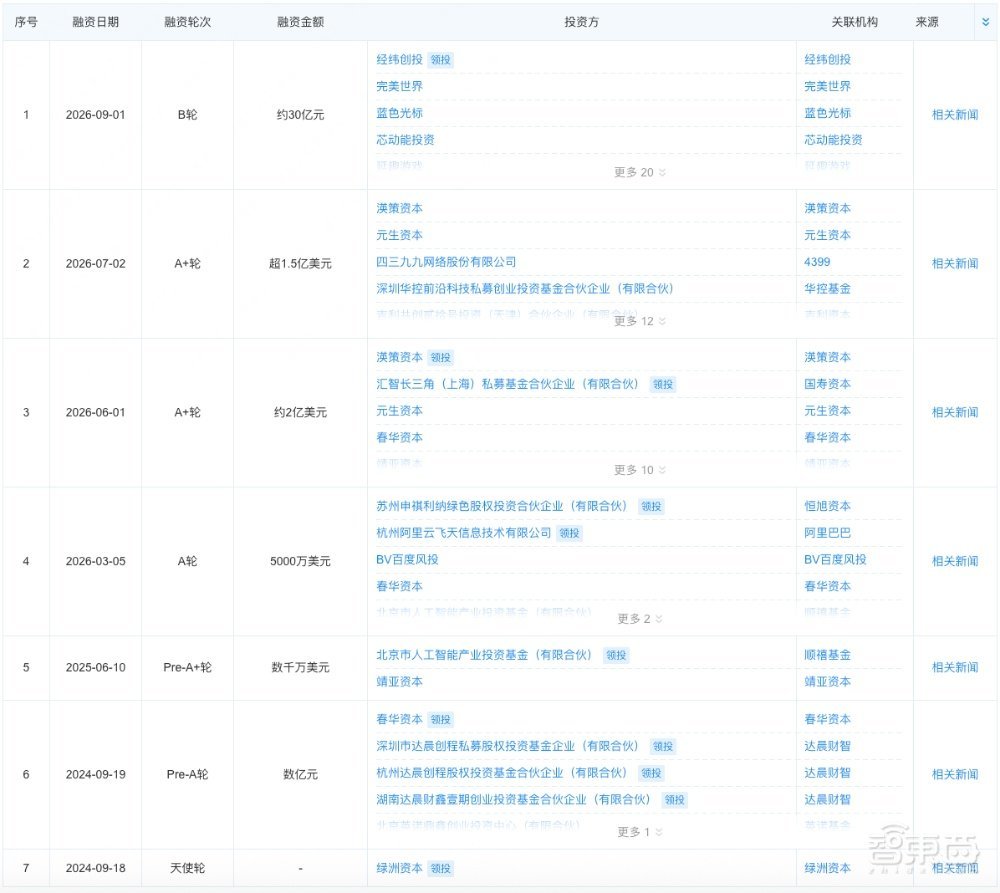Viewport: 1000px width, 893px height.
Task: Open 相关新闻 for the 天使轮 row
Action: (x=955, y=868)
